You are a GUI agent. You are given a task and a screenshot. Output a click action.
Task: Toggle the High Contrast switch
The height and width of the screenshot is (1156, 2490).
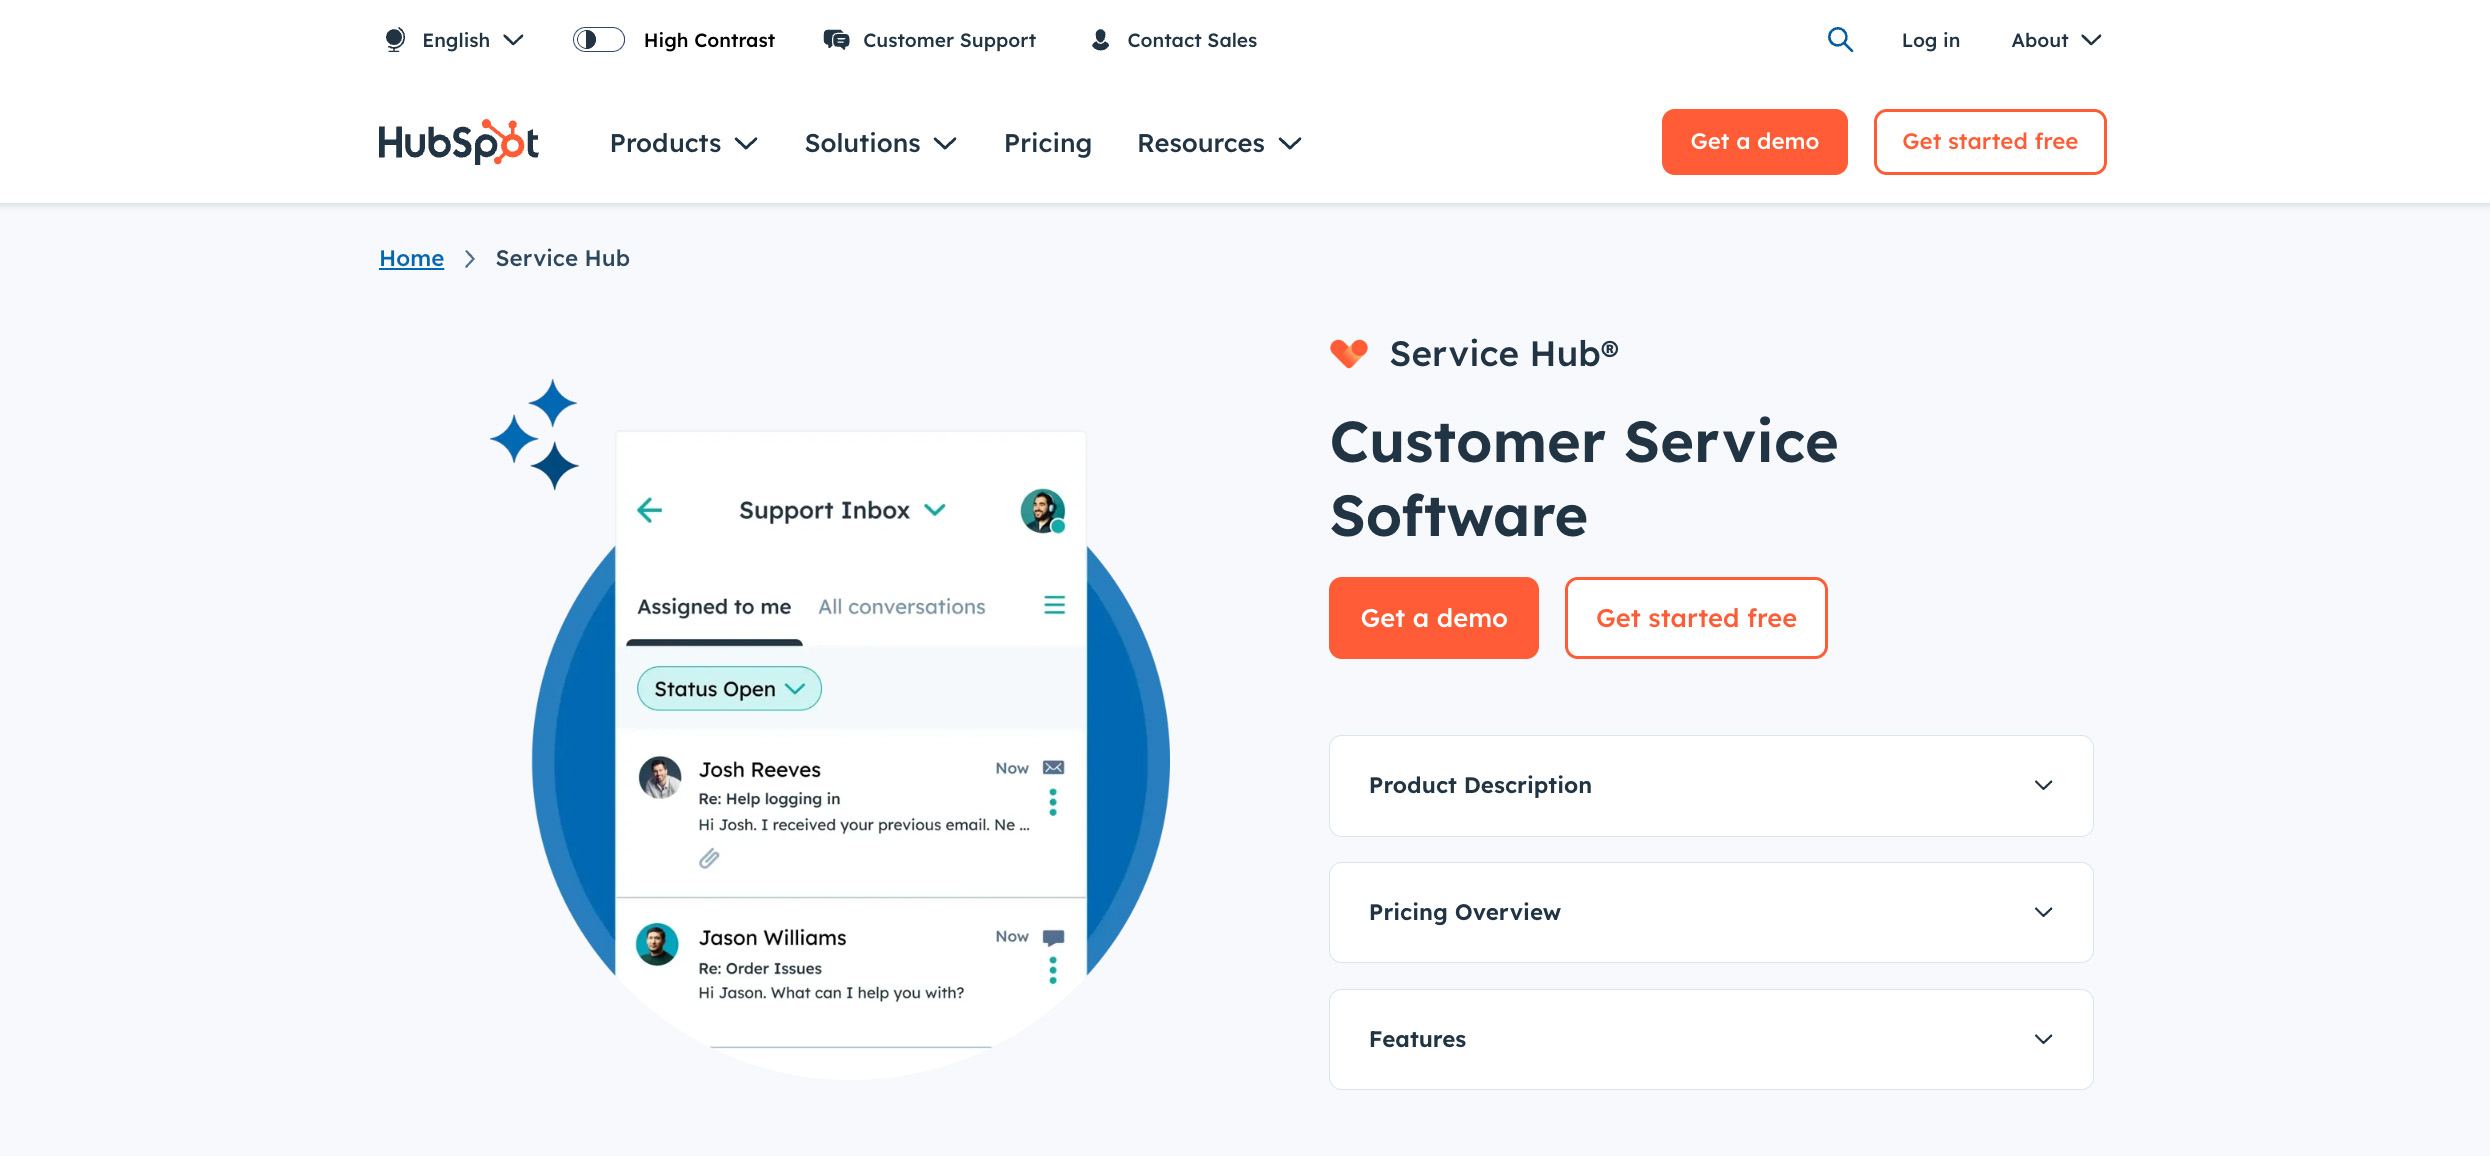599,40
